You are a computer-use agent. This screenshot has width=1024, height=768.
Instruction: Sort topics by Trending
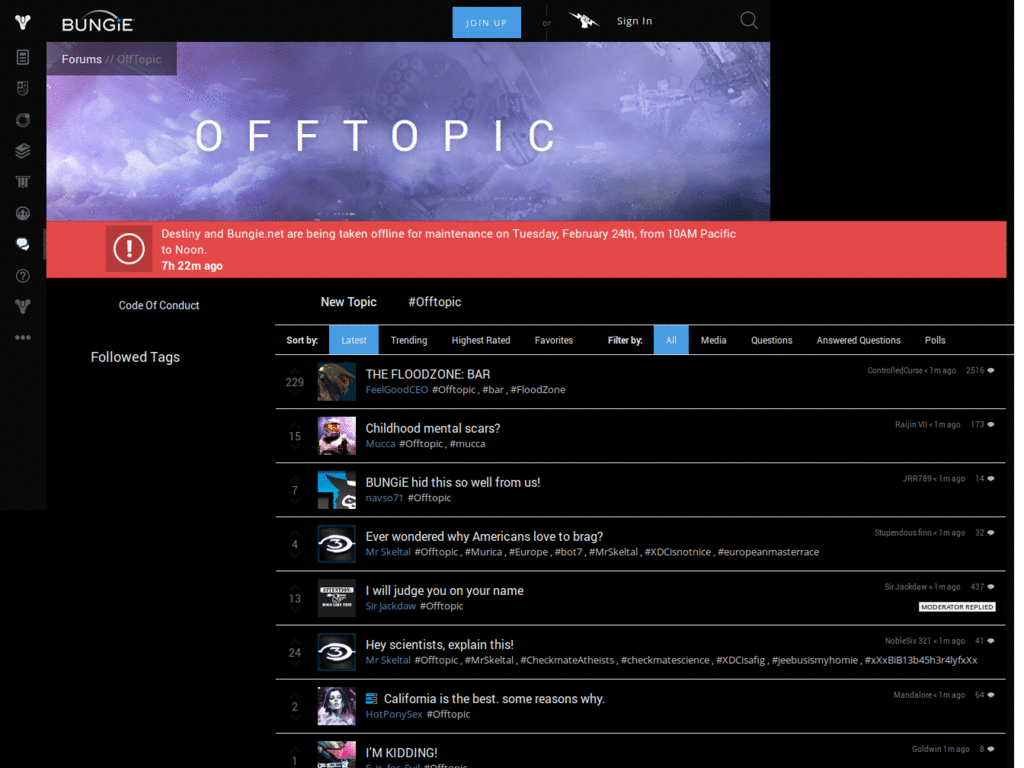point(409,340)
